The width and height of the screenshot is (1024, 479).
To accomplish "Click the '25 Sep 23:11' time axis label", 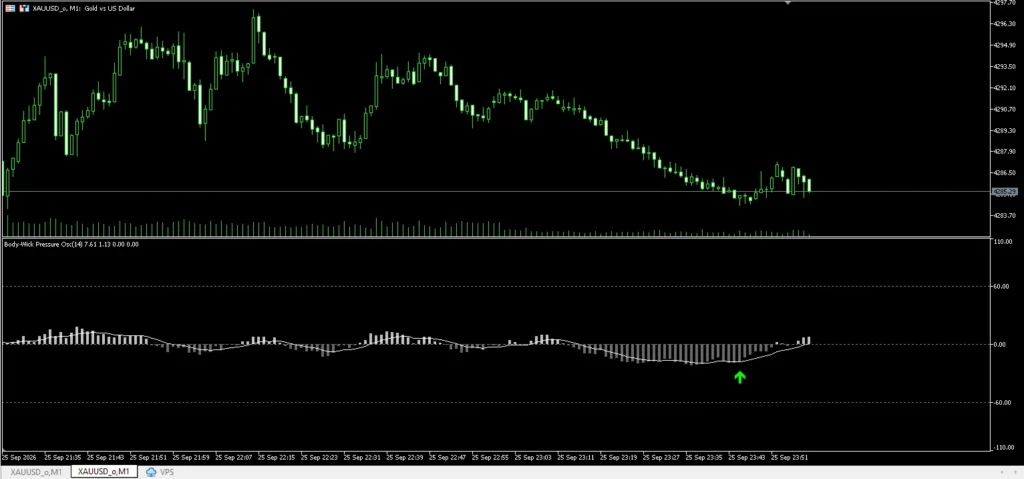I will (576, 457).
